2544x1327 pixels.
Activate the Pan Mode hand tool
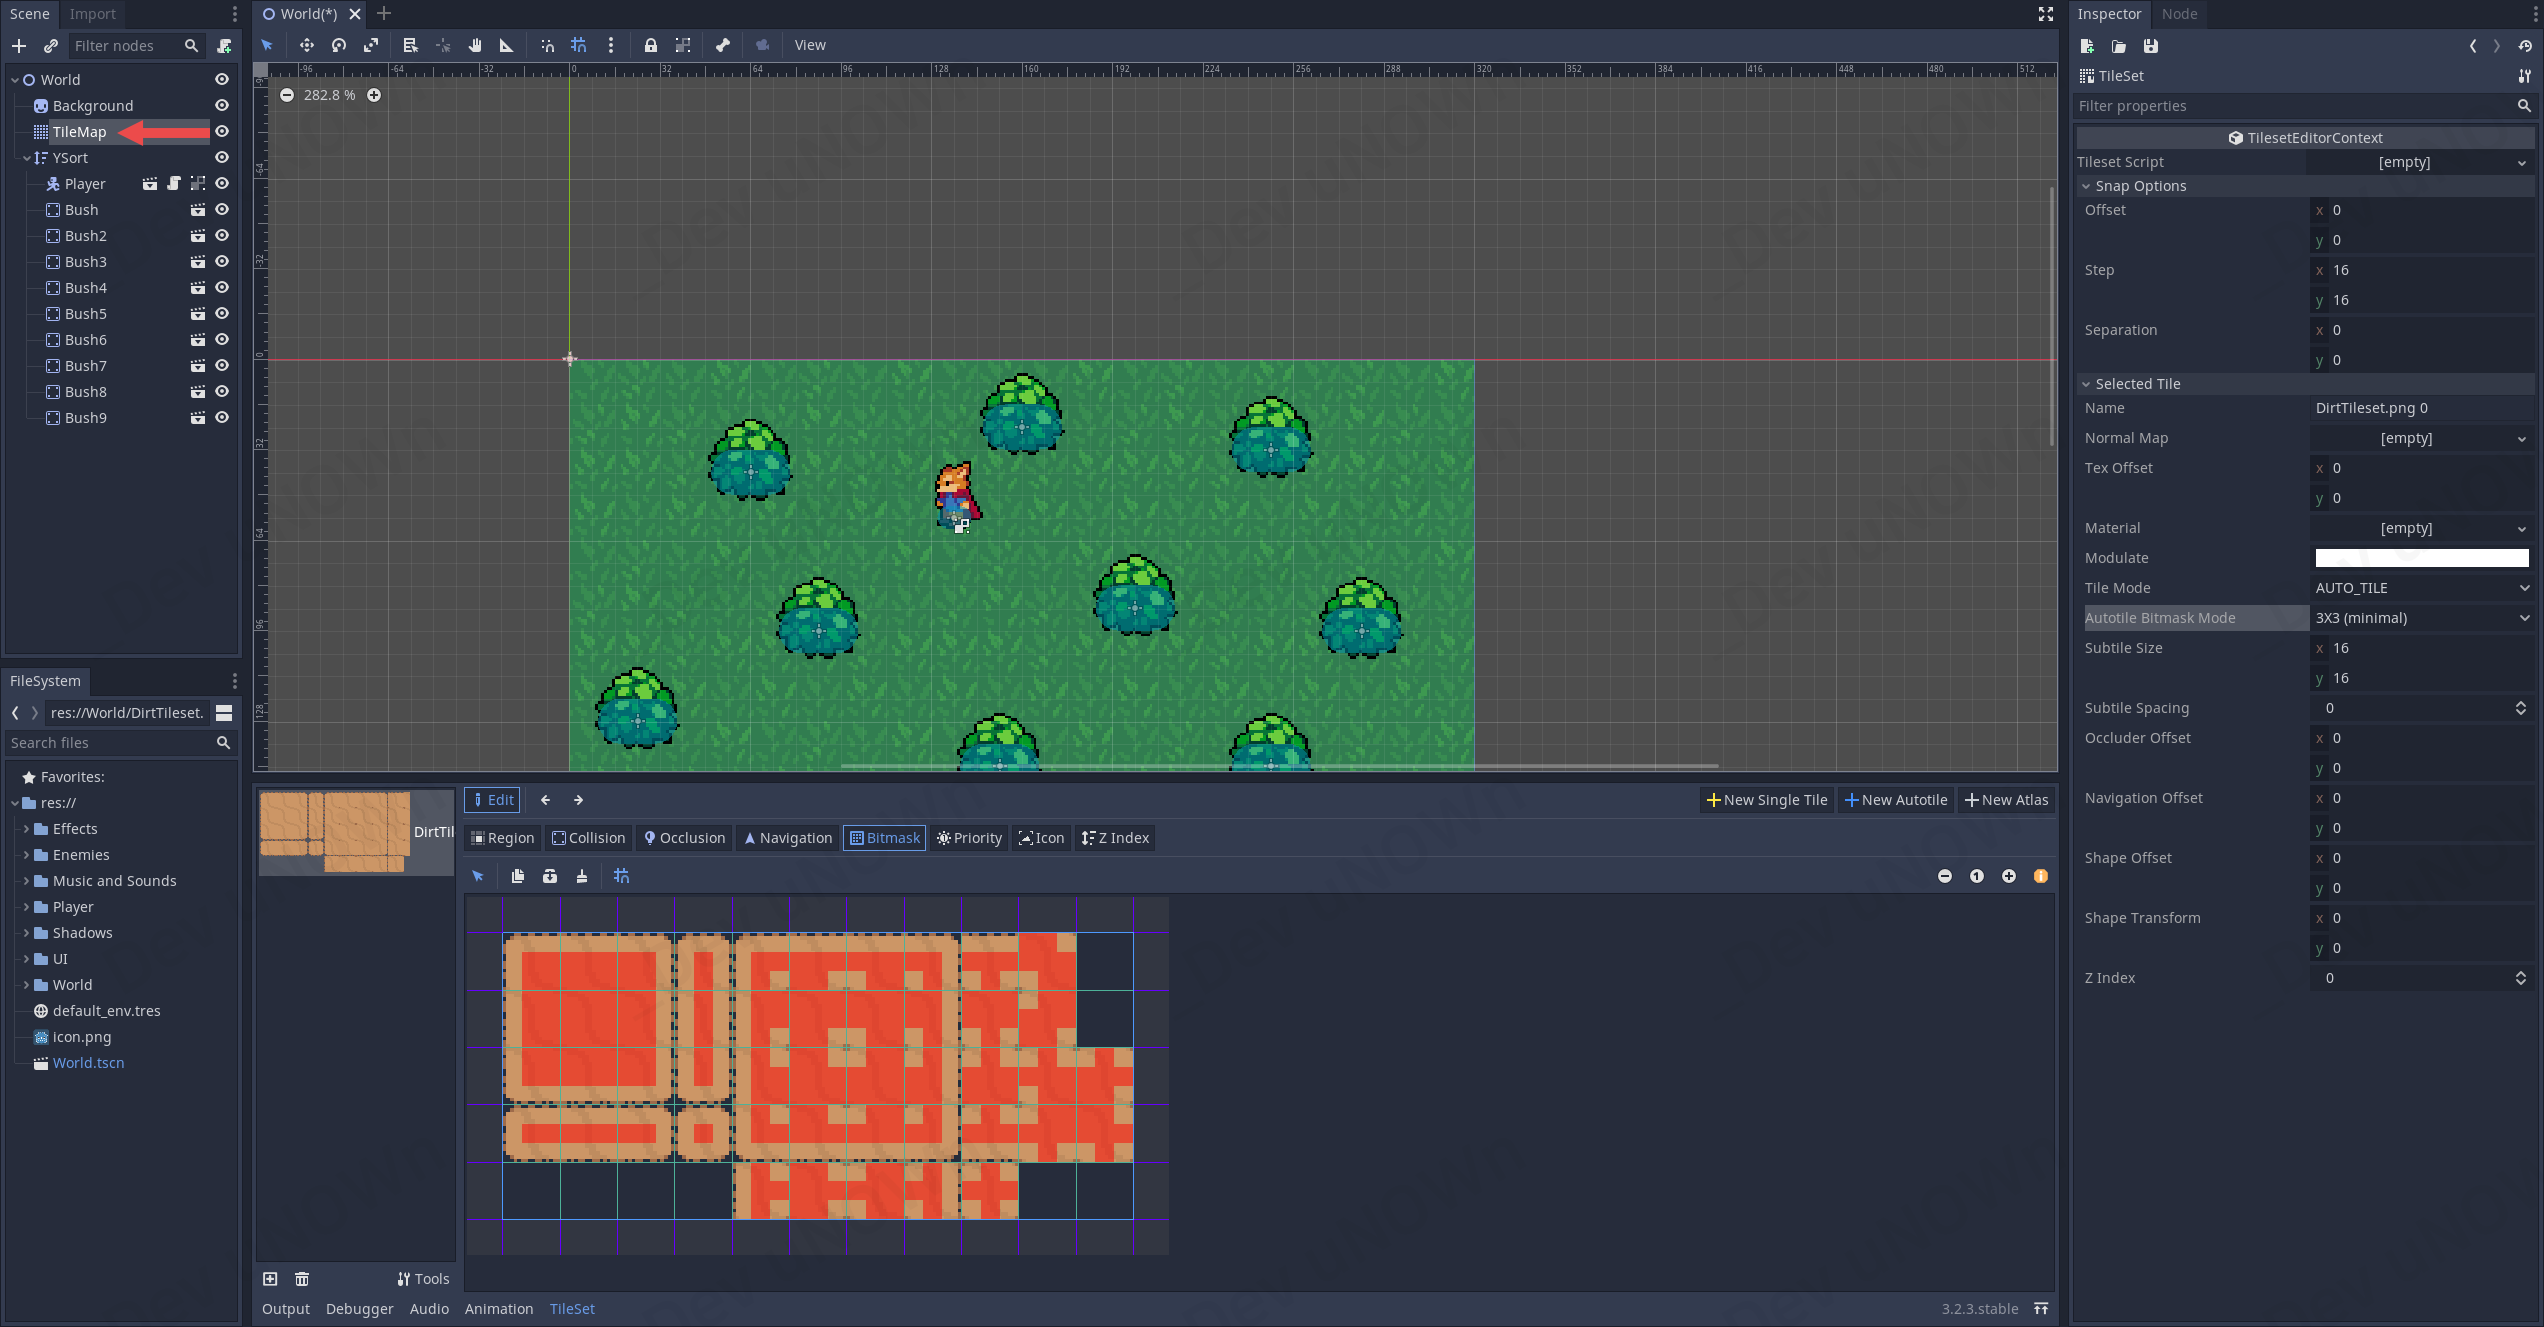pos(475,45)
